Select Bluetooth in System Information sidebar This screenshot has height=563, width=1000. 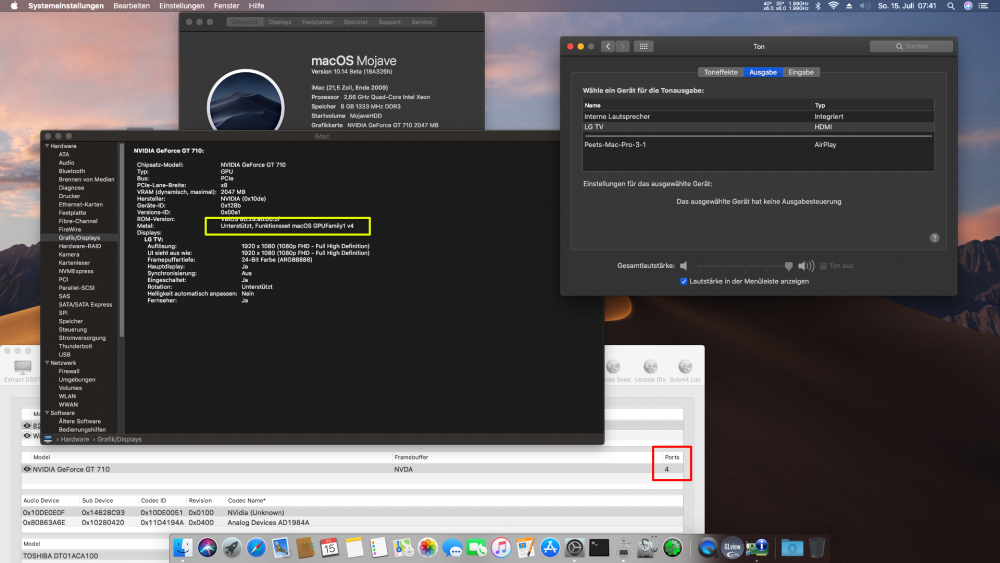(x=72, y=171)
